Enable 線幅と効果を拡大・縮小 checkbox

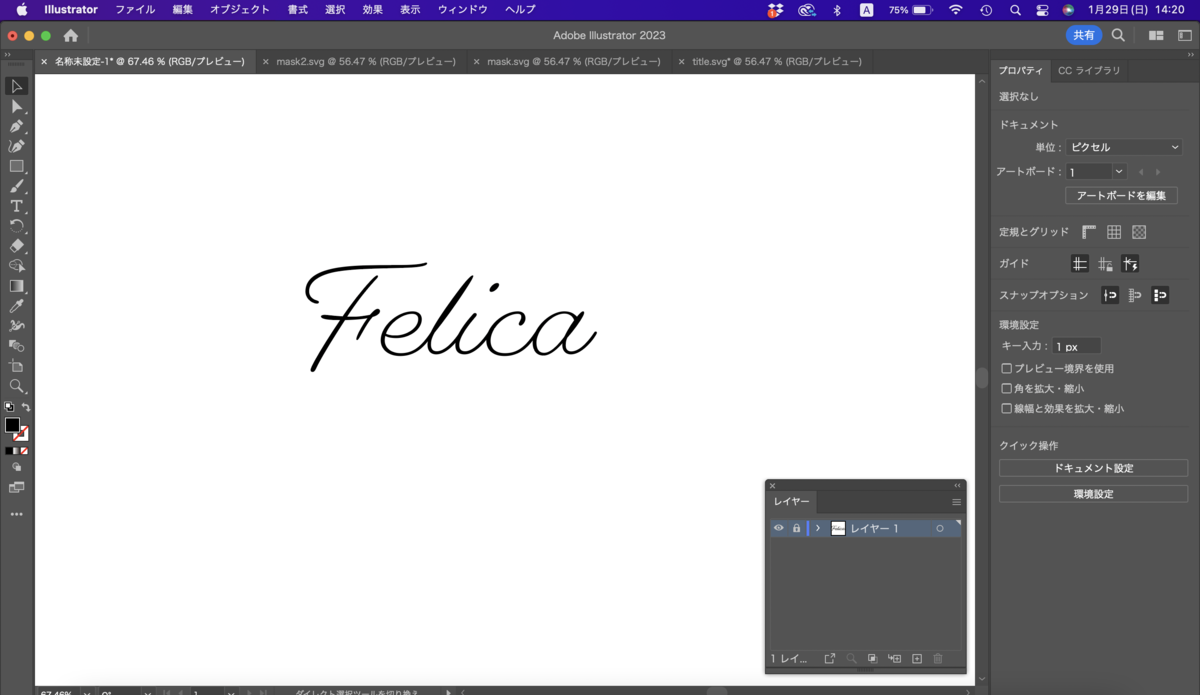tap(1007, 409)
